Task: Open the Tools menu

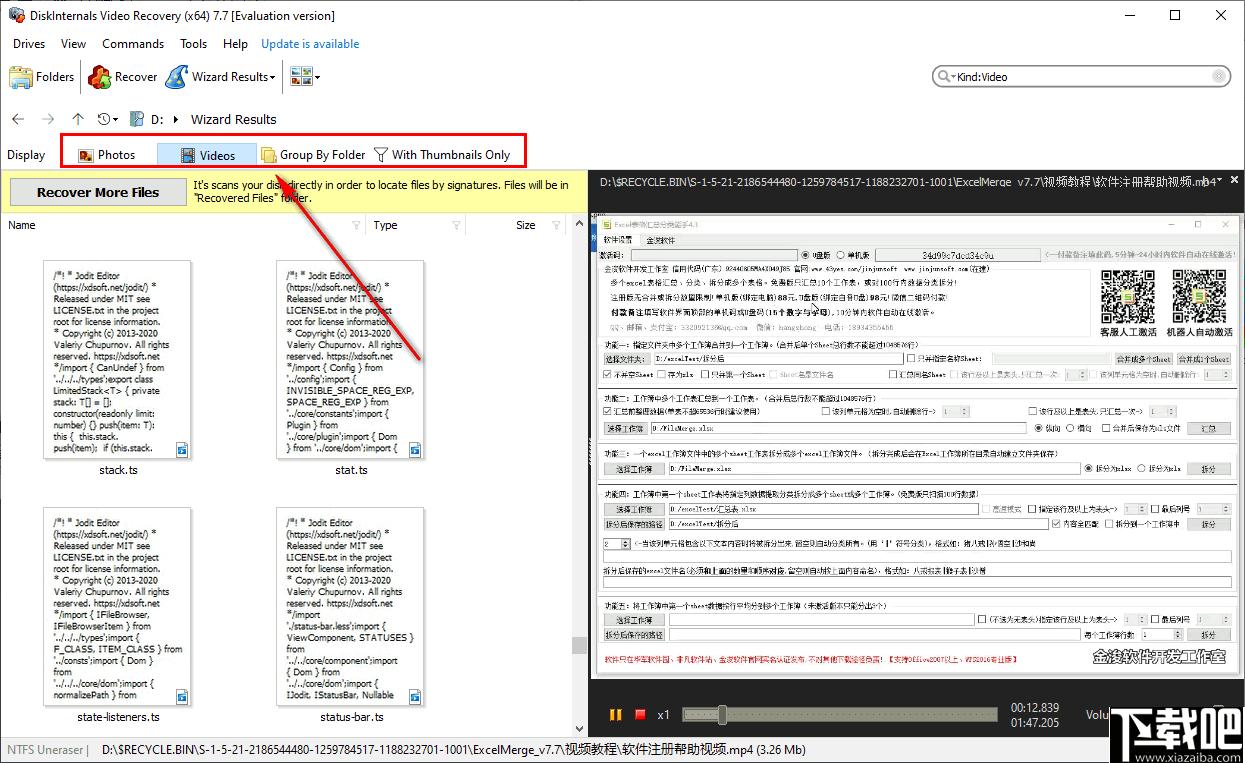Action: 194,44
